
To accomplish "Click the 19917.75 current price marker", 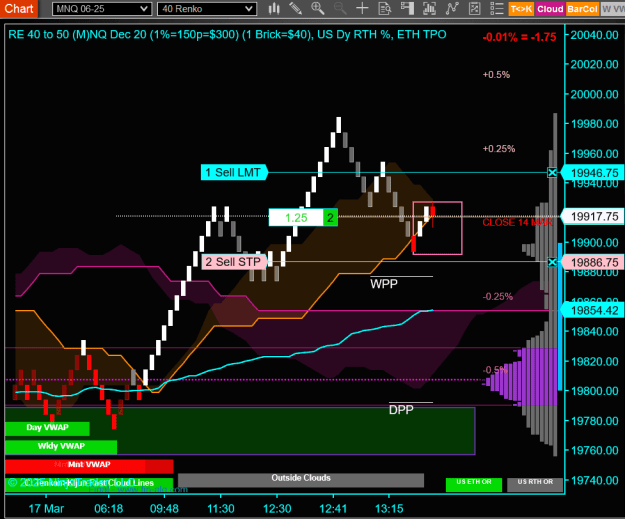I will (593, 217).
